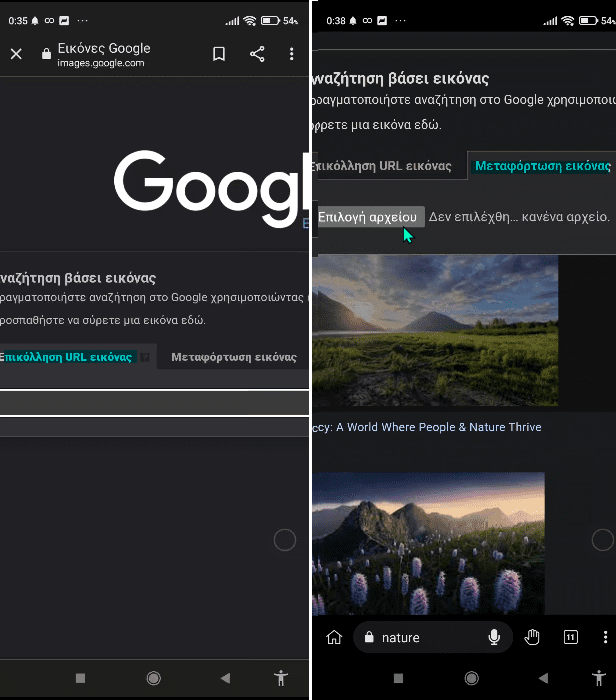The image size is (616, 700).
Task: Tap the lock icon beside images.google.com
Action: 46,54
